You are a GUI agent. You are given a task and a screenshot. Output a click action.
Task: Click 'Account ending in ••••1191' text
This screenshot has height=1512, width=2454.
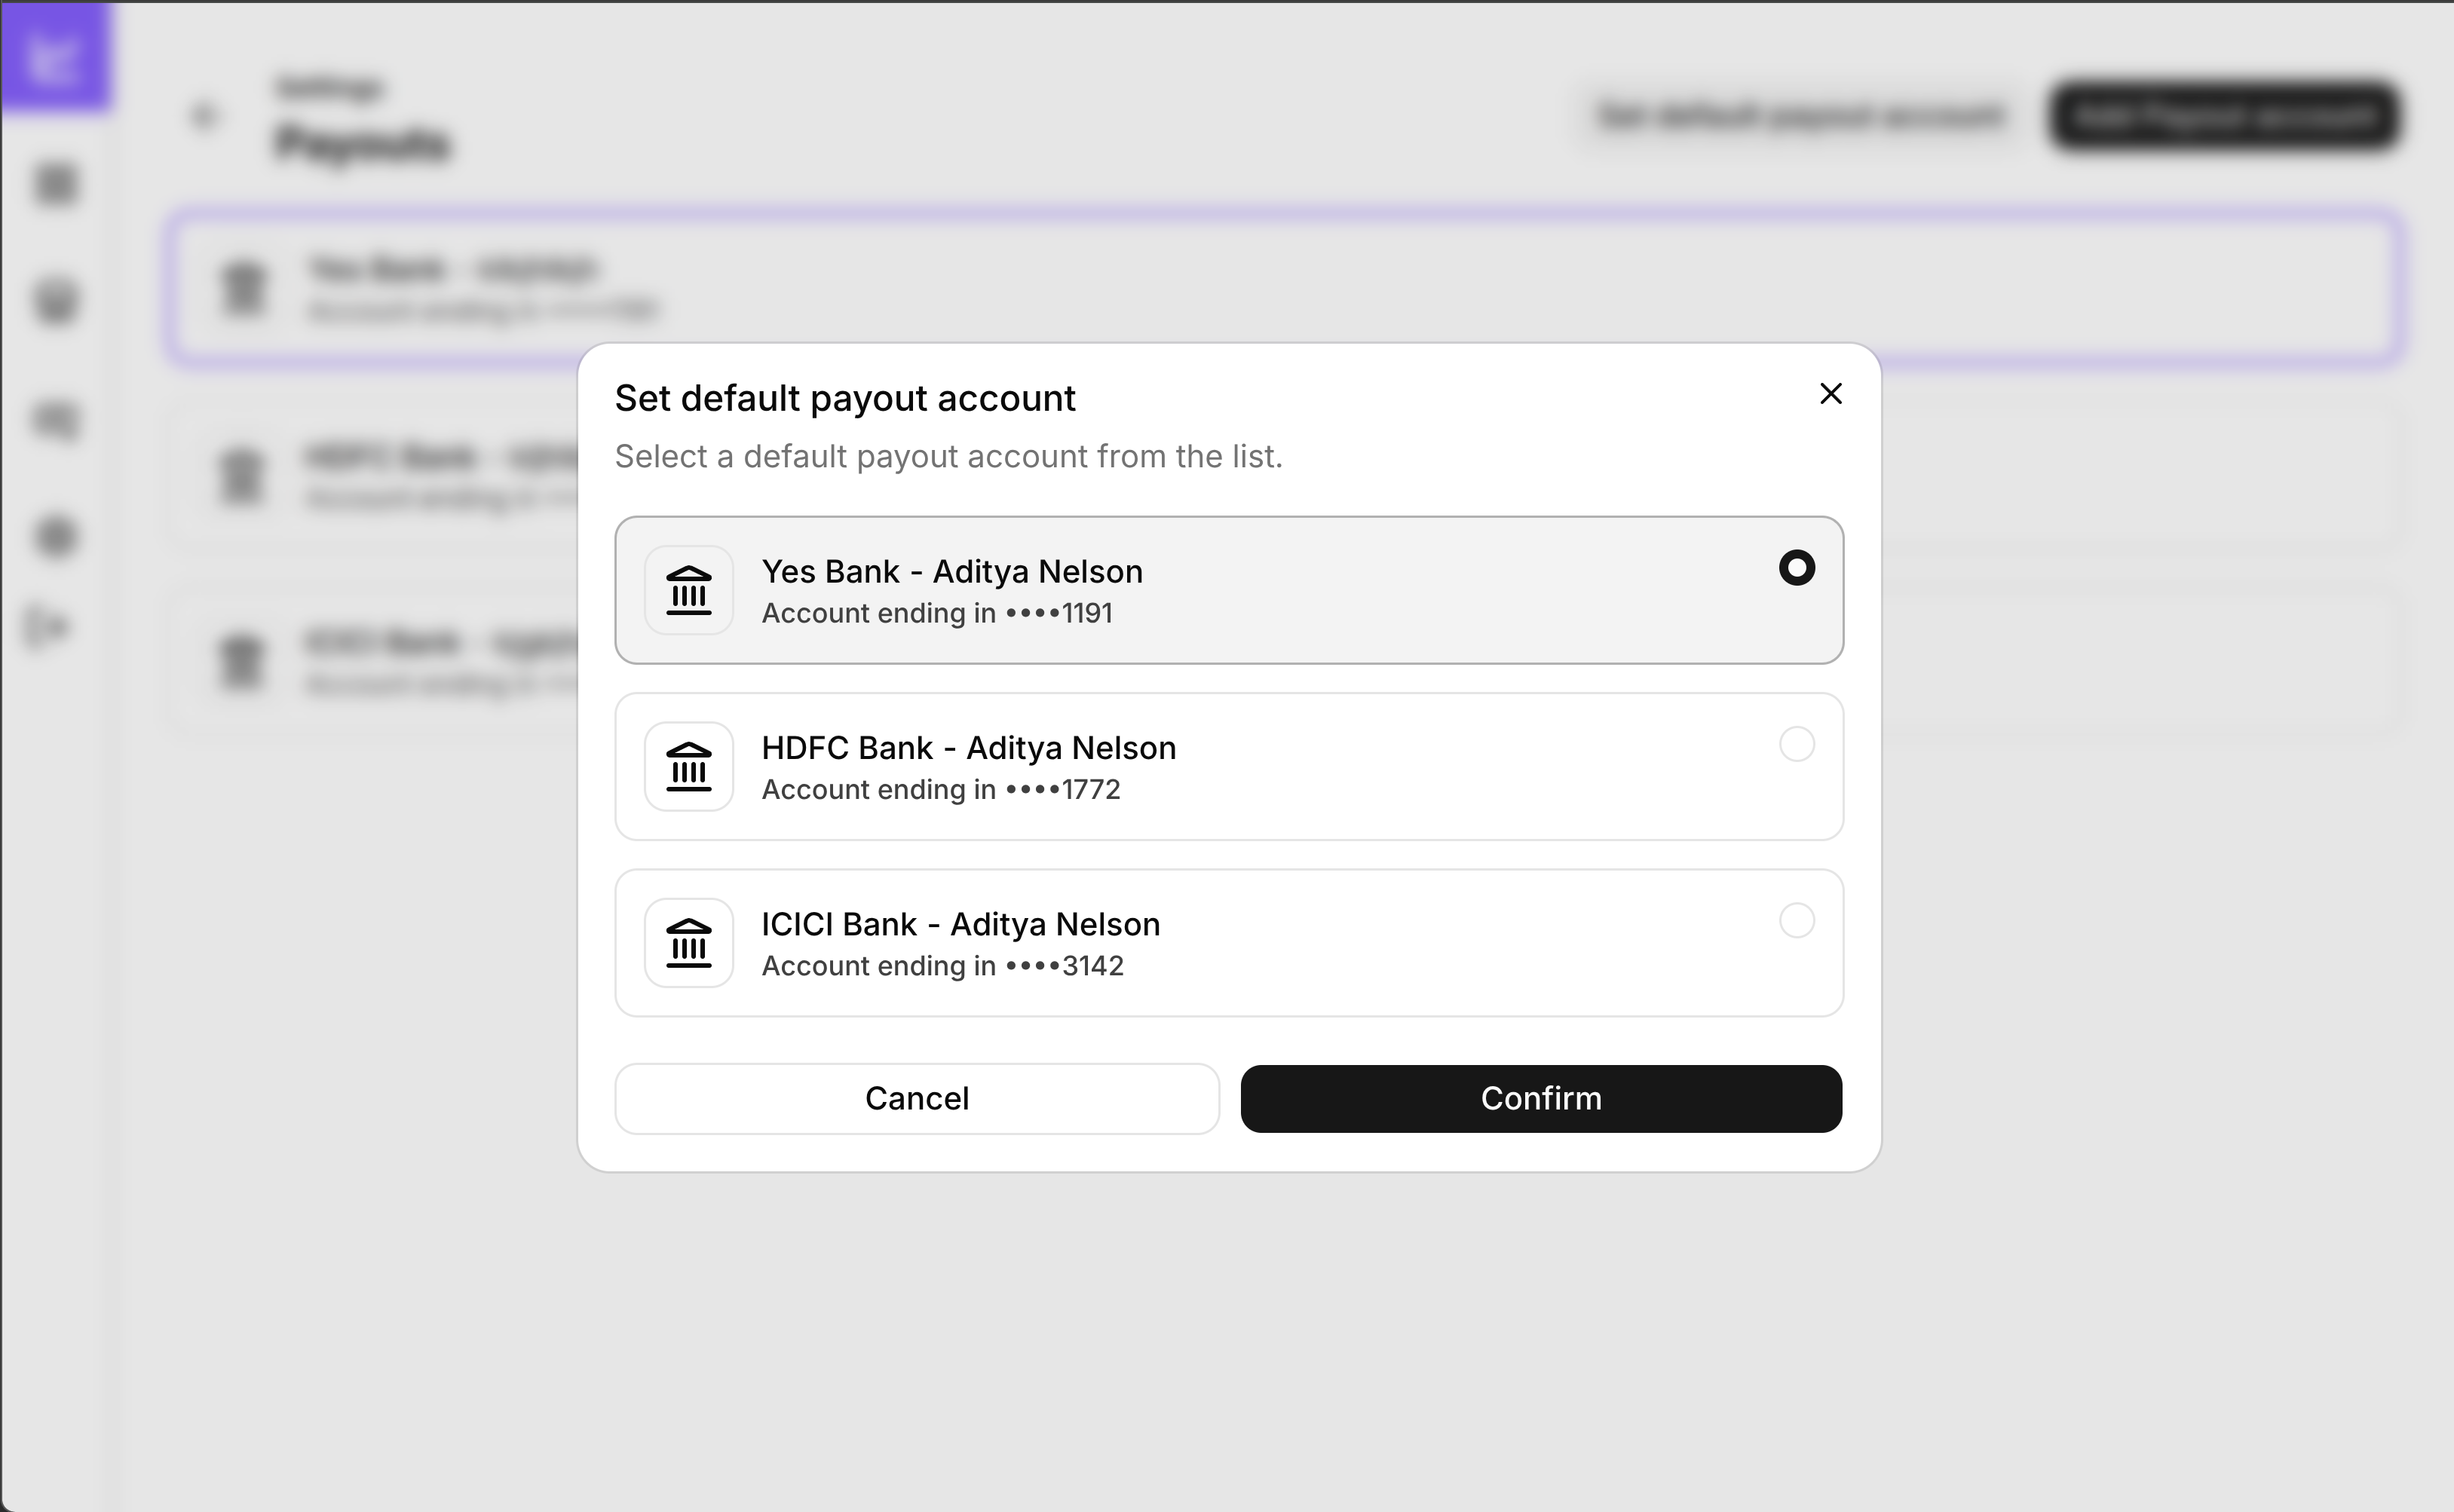coord(937,613)
